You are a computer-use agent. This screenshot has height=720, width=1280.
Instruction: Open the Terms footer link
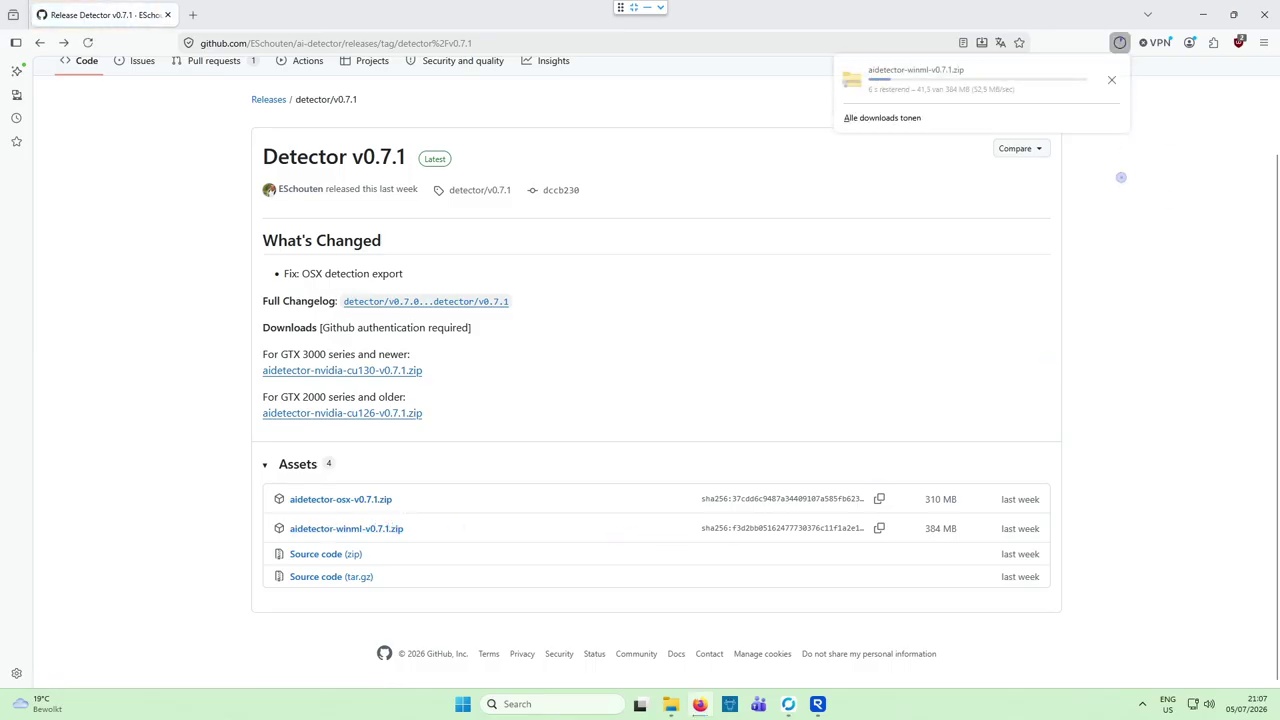(x=488, y=654)
